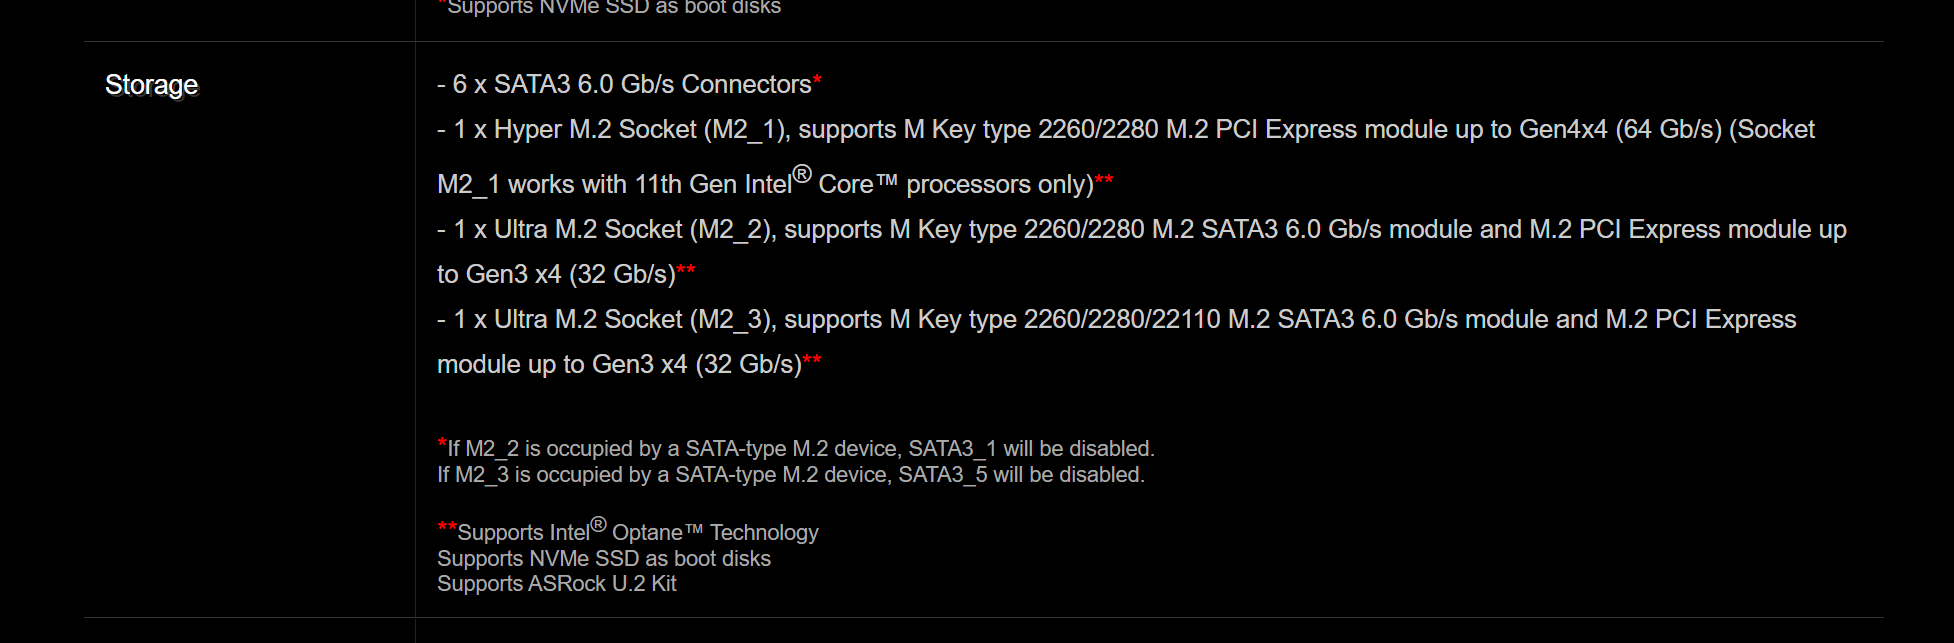Click the registered trademark symbol after 11th Gen Intel
Image resolution: width=1954 pixels, height=643 pixels.
click(x=802, y=174)
